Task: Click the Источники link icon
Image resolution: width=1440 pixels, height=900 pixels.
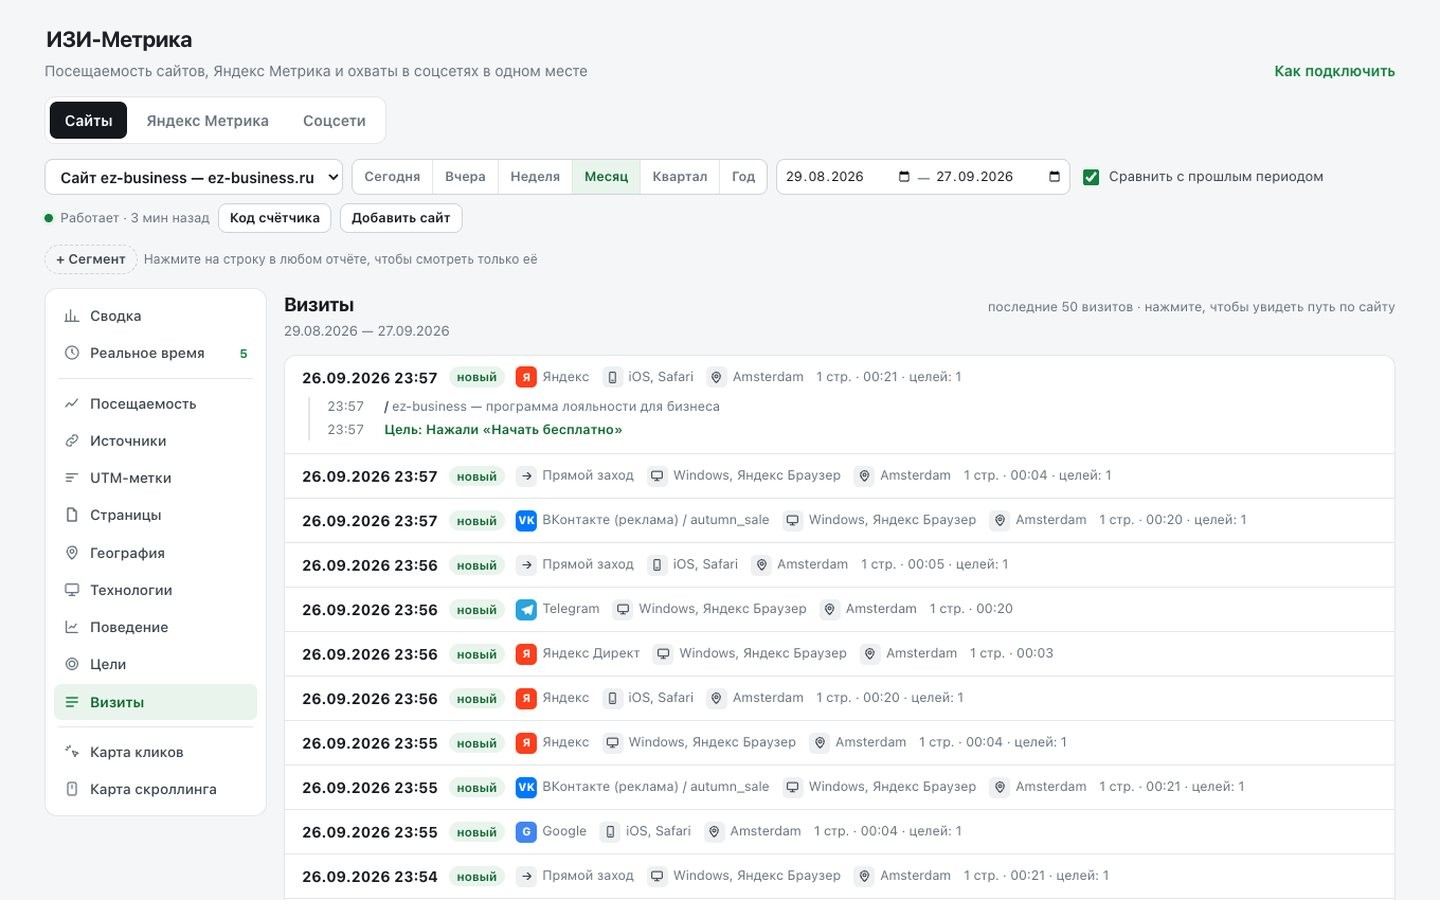Action: (x=72, y=441)
